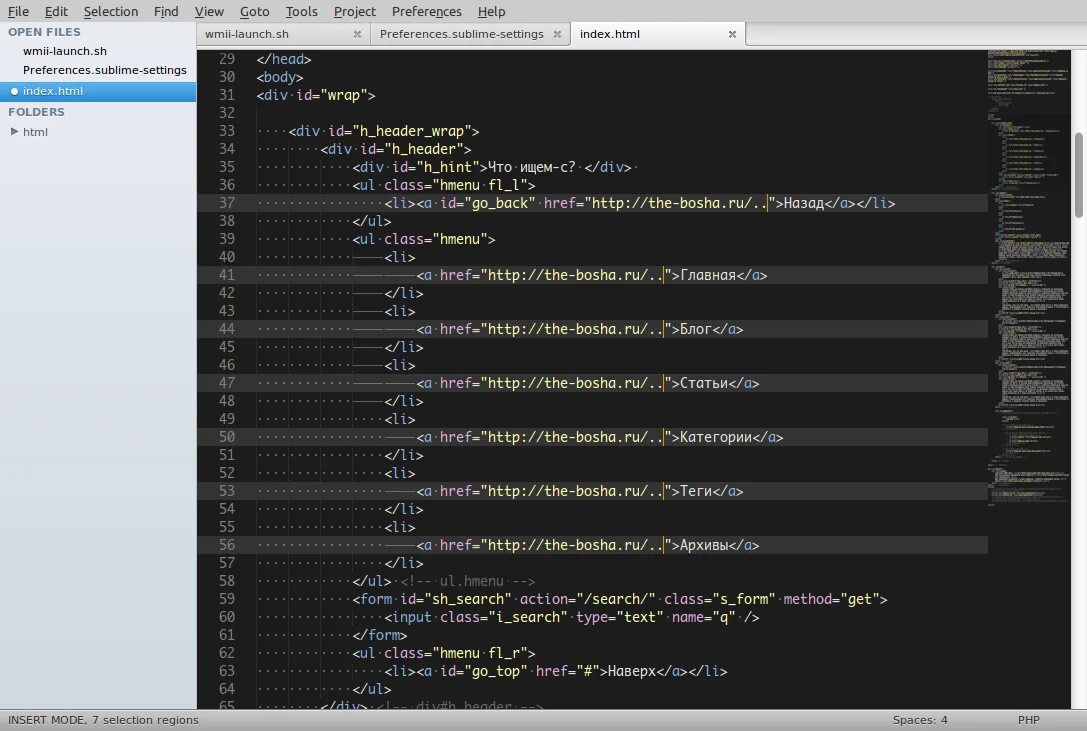Click the Главная link text
The width and height of the screenshot is (1087, 731).
tap(708, 275)
